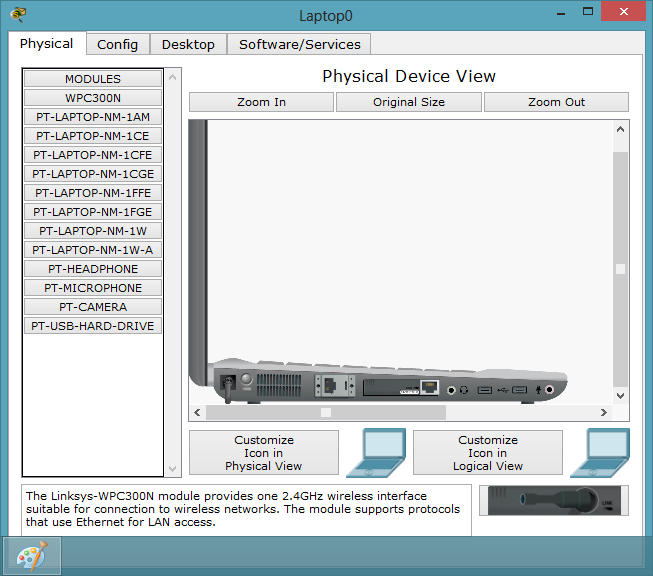Click the Original Size button
Image resolution: width=653 pixels, height=576 pixels.
click(409, 102)
